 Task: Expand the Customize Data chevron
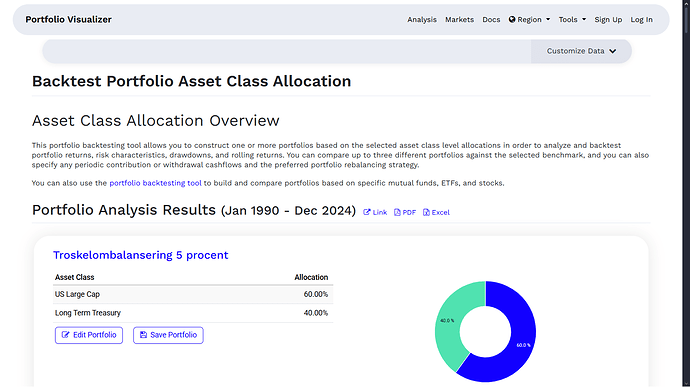pyautogui.click(x=613, y=51)
